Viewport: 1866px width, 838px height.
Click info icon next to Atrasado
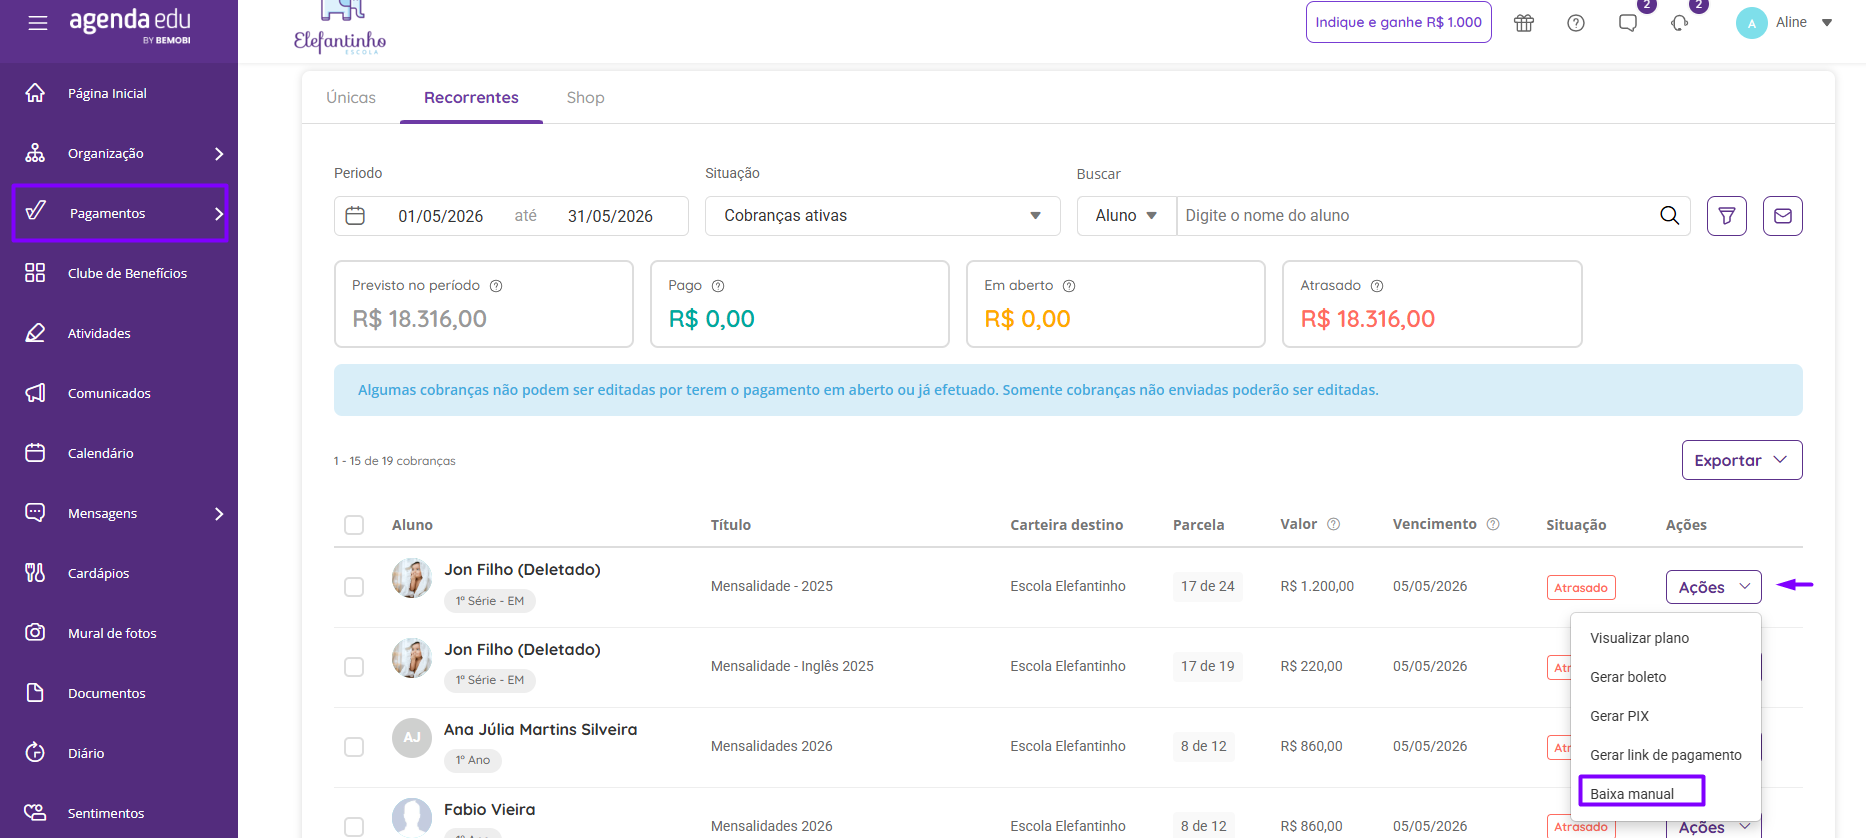pyautogui.click(x=1377, y=286)
